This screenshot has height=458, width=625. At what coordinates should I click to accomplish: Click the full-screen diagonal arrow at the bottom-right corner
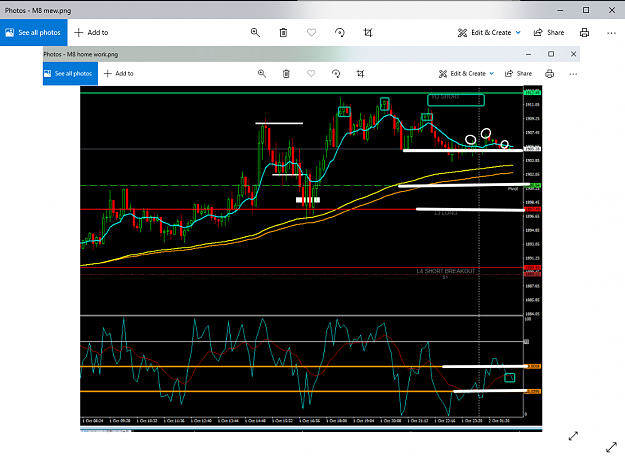611,447
